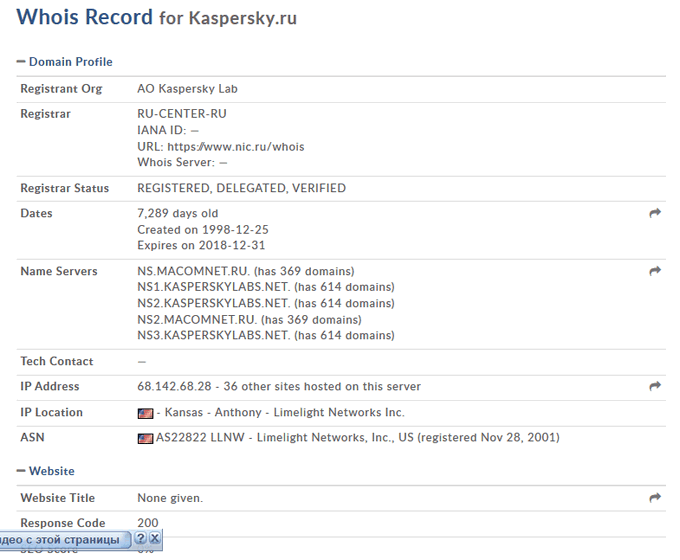
Task: Click 'Kansas - Anthony - Limelight Networks Inc.' text
Action: point(284,412)
